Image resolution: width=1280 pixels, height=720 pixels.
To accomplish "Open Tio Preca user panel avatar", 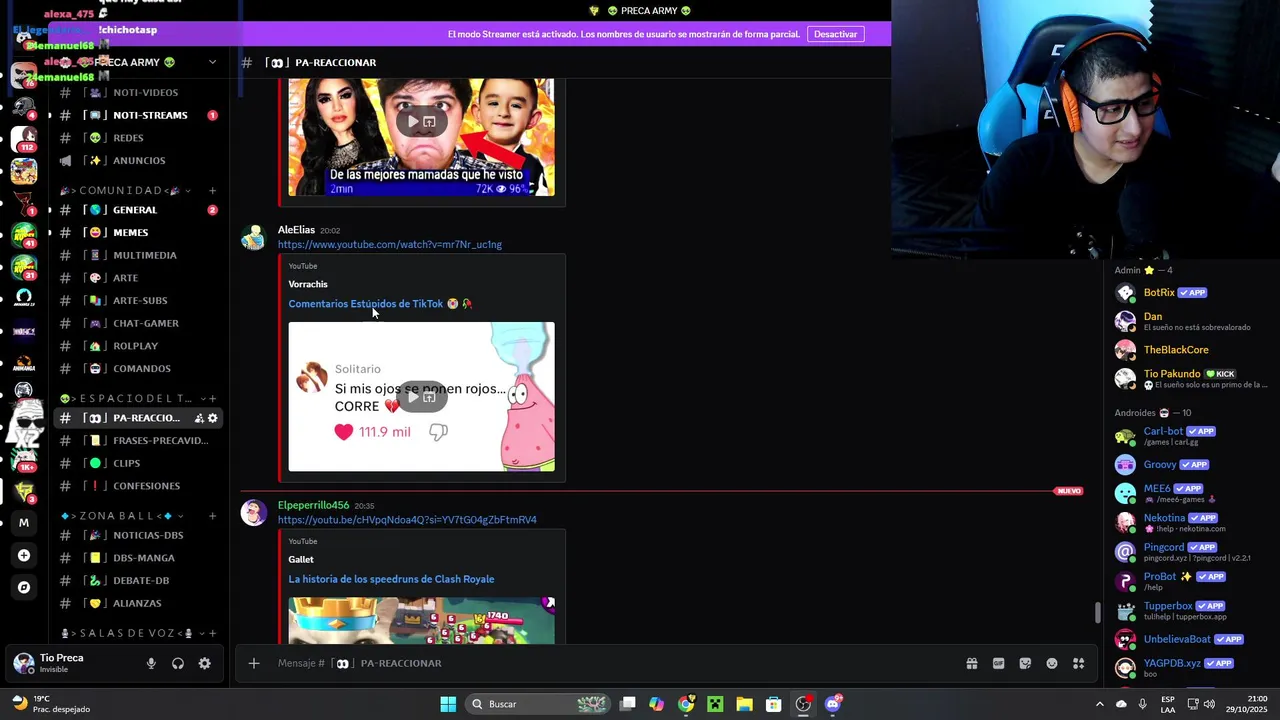I will (x=24, y=663).
